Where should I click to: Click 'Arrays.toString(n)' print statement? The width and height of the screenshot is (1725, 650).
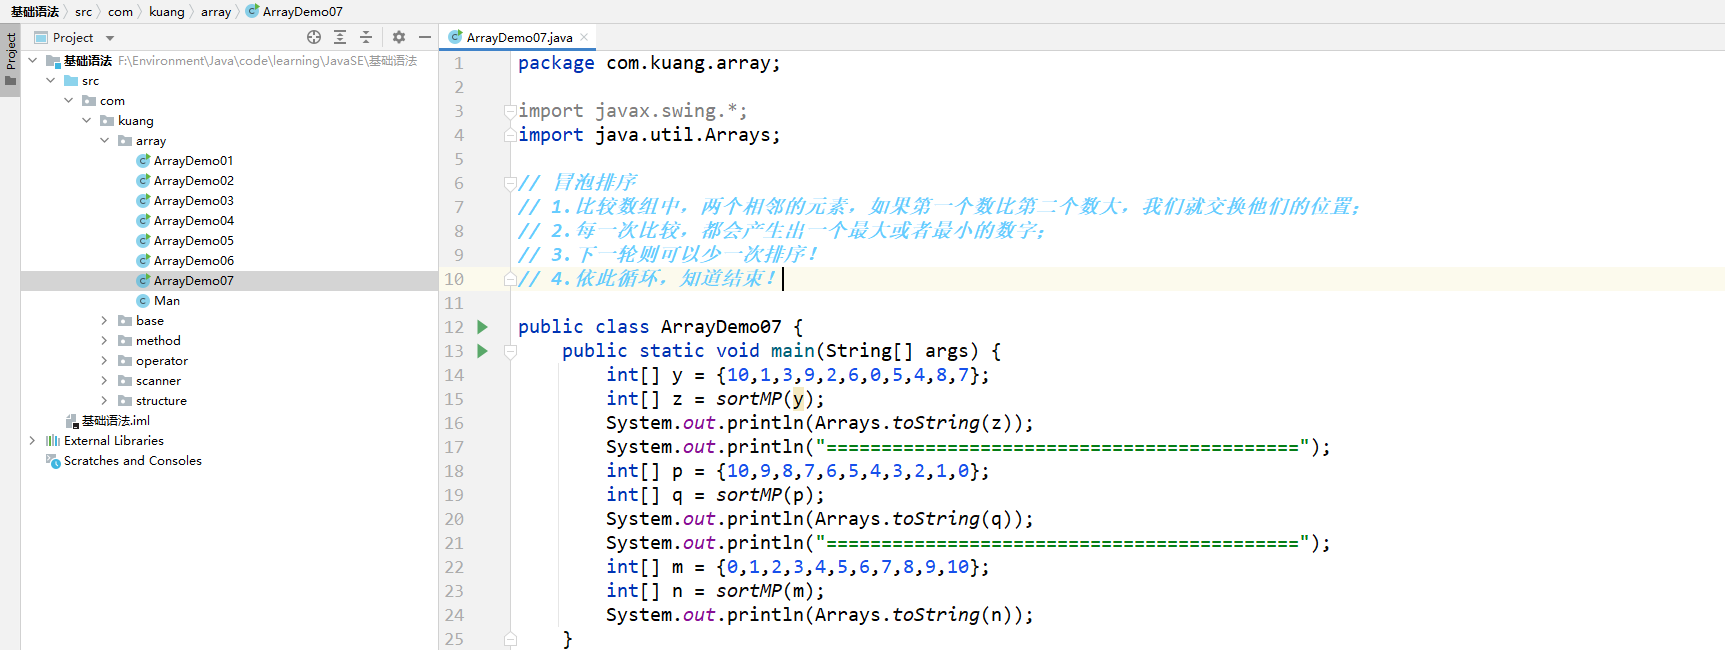click(819, 615)
